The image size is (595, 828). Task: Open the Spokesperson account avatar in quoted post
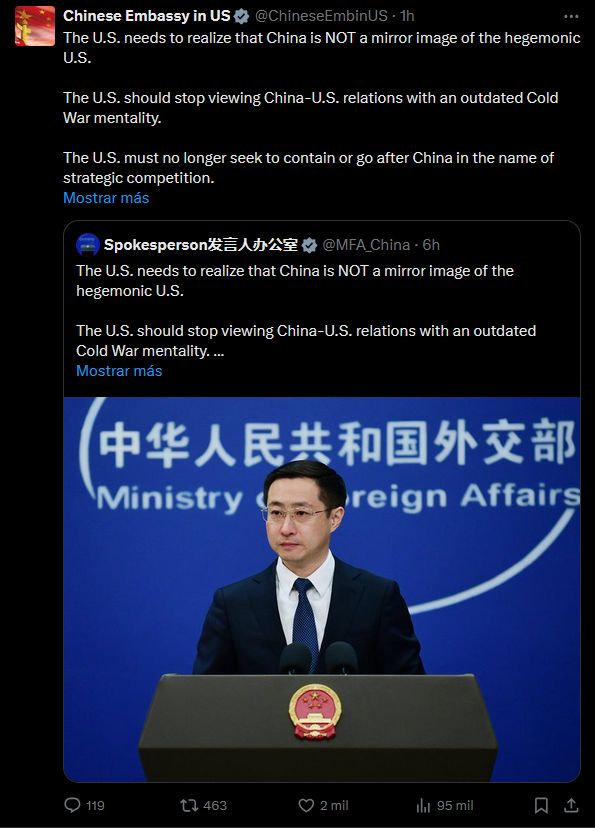click(88, 244)
